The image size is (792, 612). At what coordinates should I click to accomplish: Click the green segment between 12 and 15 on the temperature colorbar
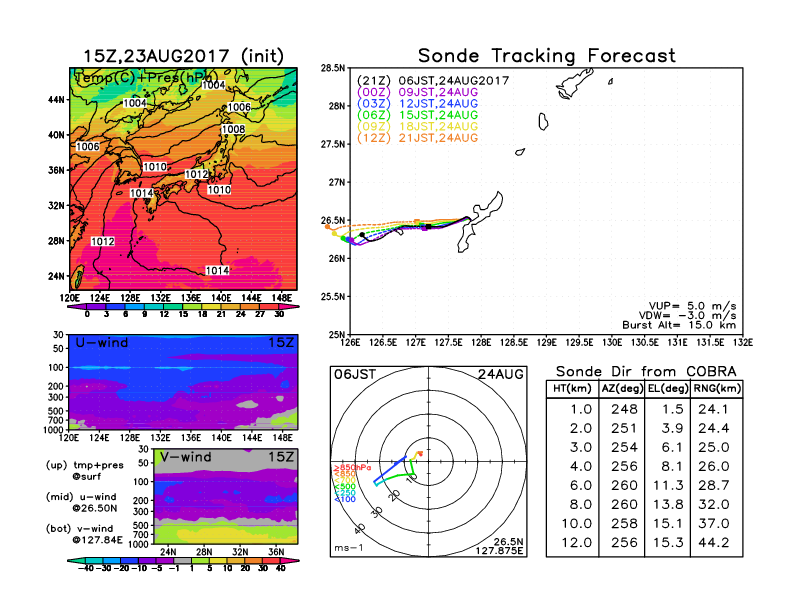coord(173,307)
